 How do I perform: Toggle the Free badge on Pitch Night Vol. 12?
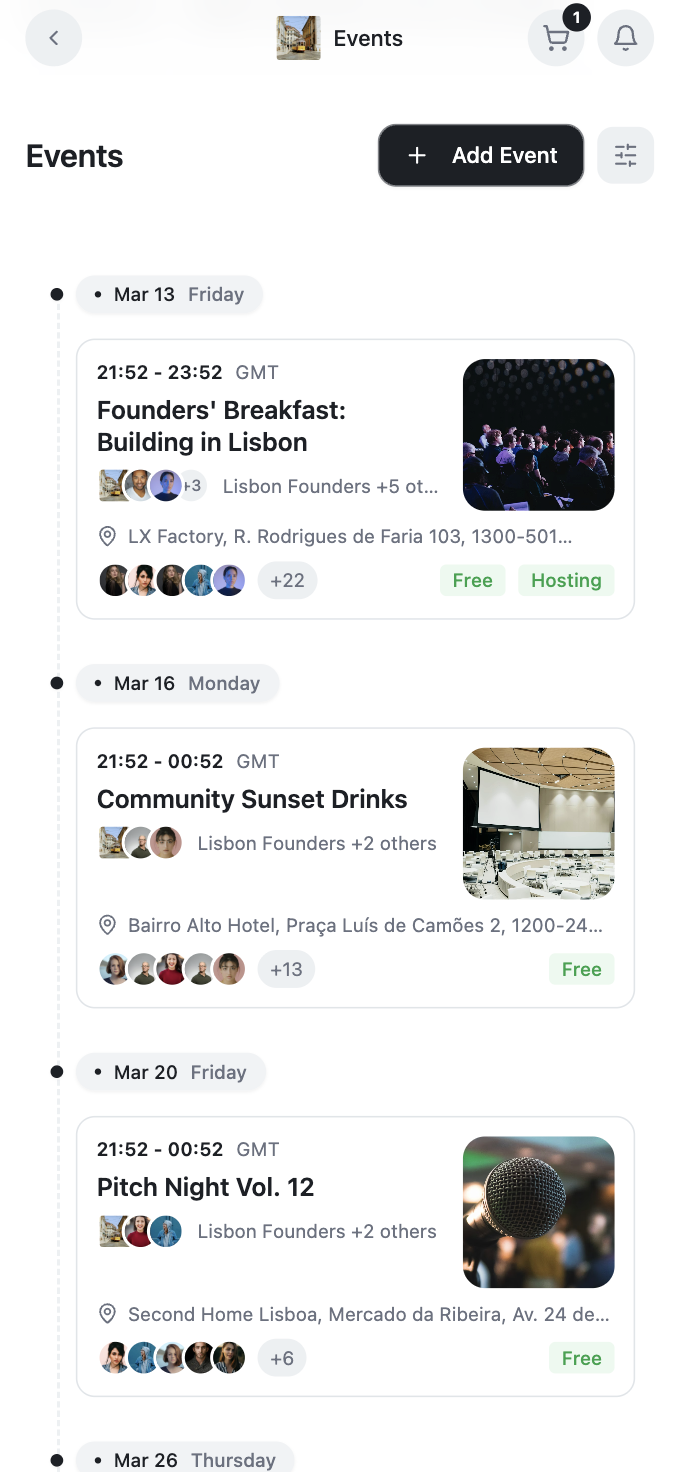pos(581,1358)
